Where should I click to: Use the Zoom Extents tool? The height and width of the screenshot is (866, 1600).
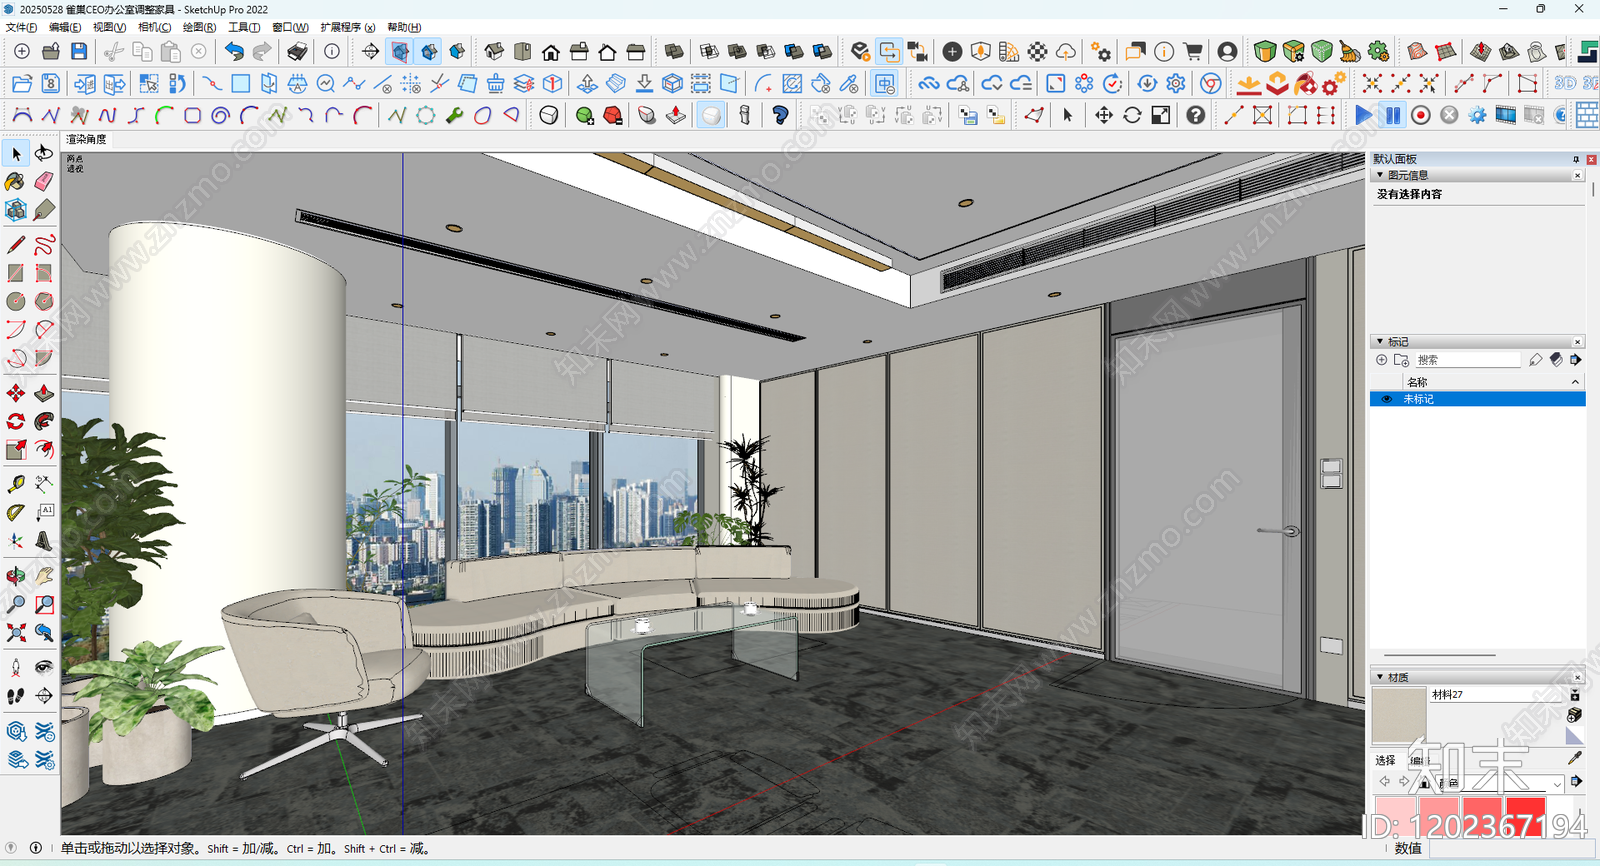click(16, 632)
